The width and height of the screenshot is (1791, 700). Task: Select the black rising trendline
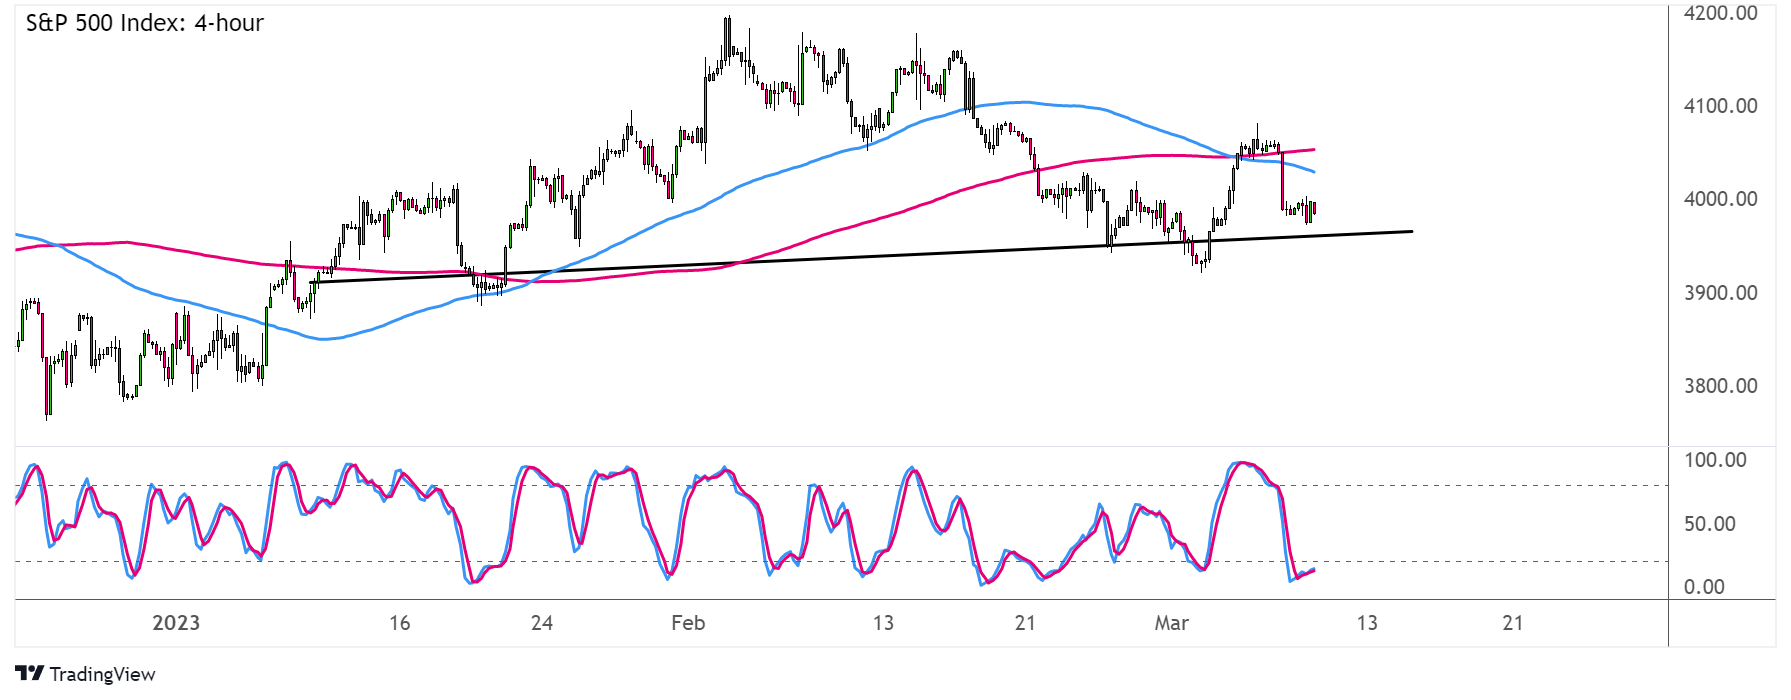coord(860,257)
